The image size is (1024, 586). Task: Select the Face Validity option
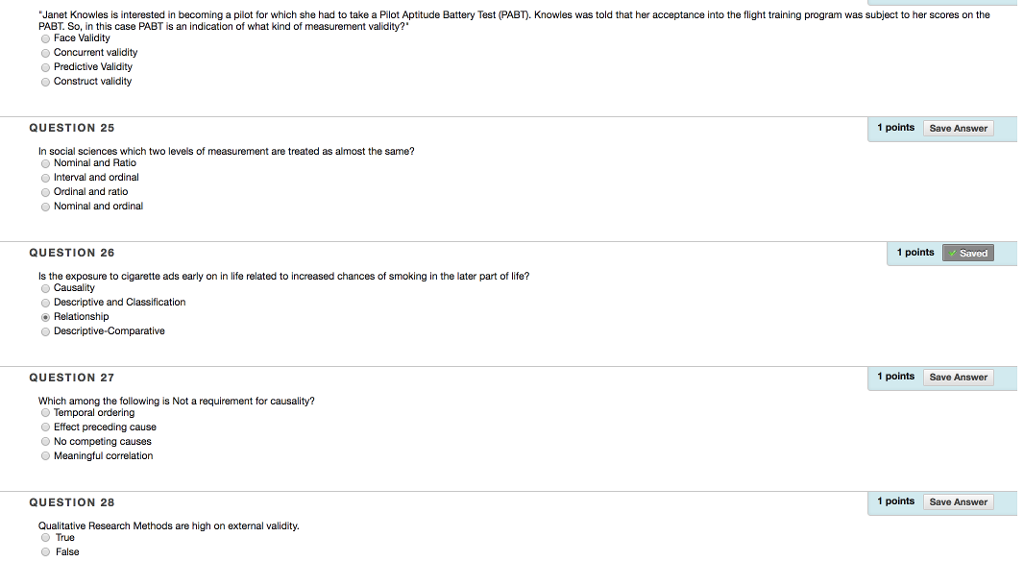[x=46, y=38]
